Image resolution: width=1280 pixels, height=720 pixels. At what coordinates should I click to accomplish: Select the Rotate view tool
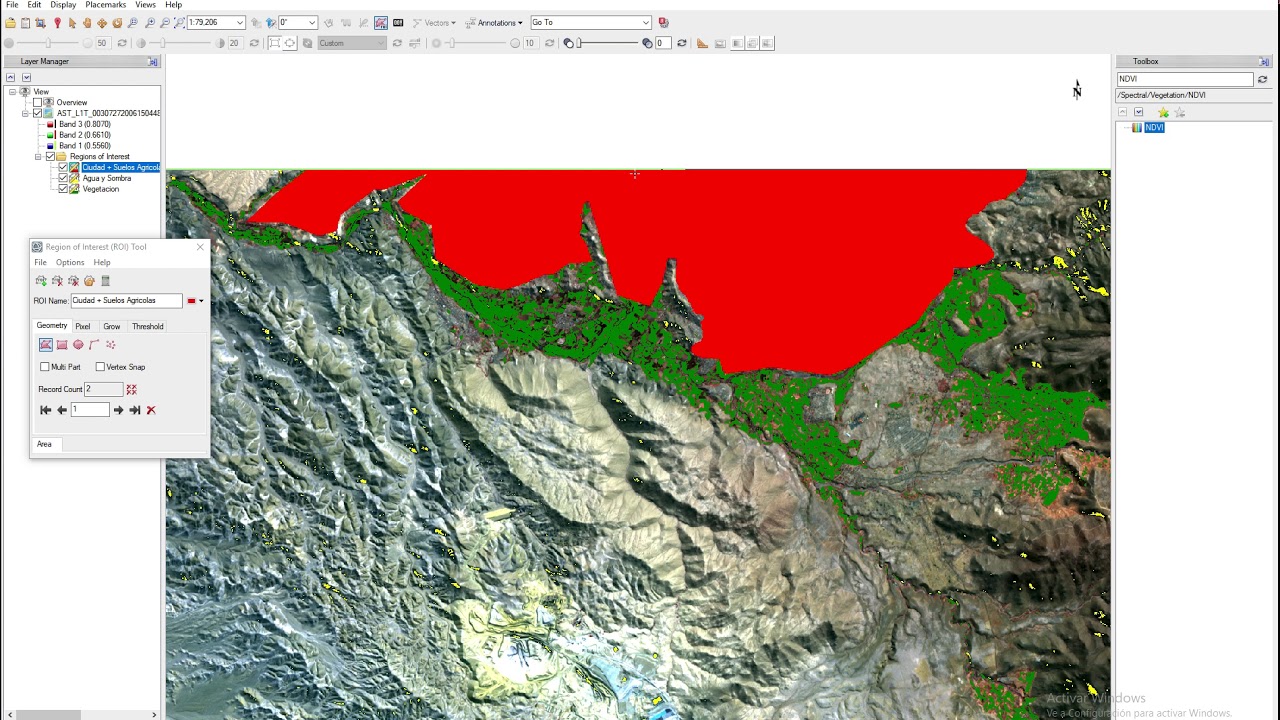117,23
